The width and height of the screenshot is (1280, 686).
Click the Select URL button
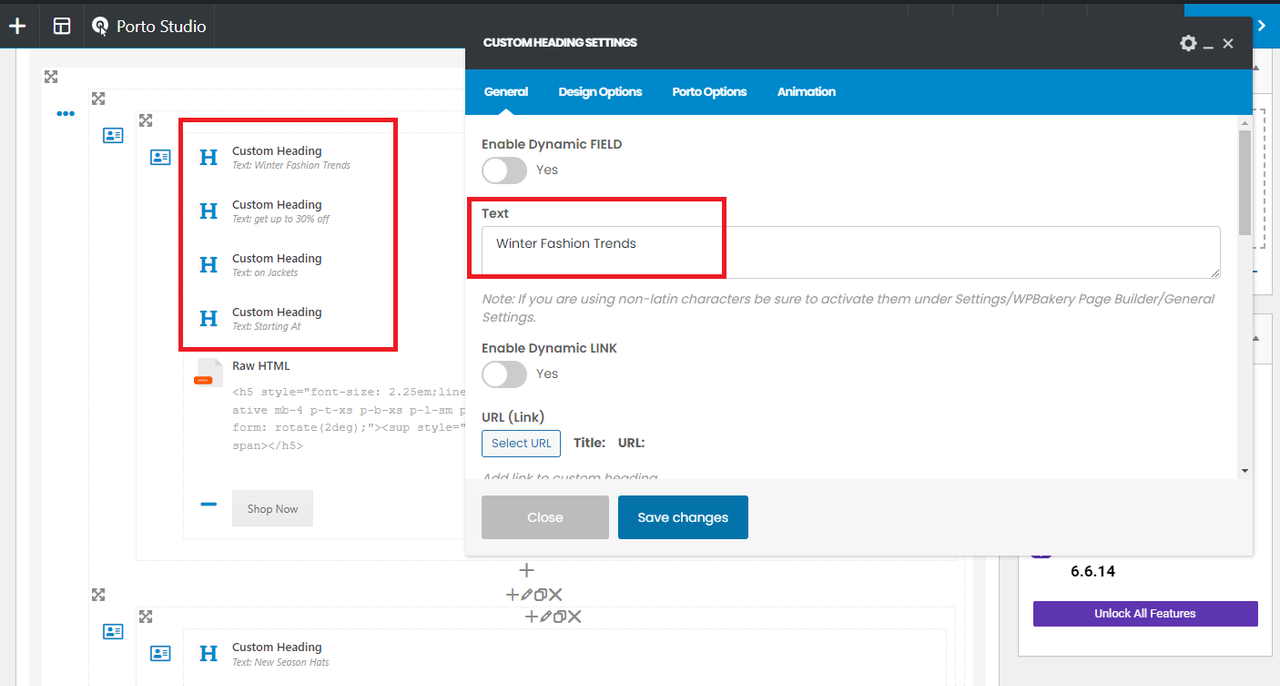pyautogui.click(x=521, y=443)
